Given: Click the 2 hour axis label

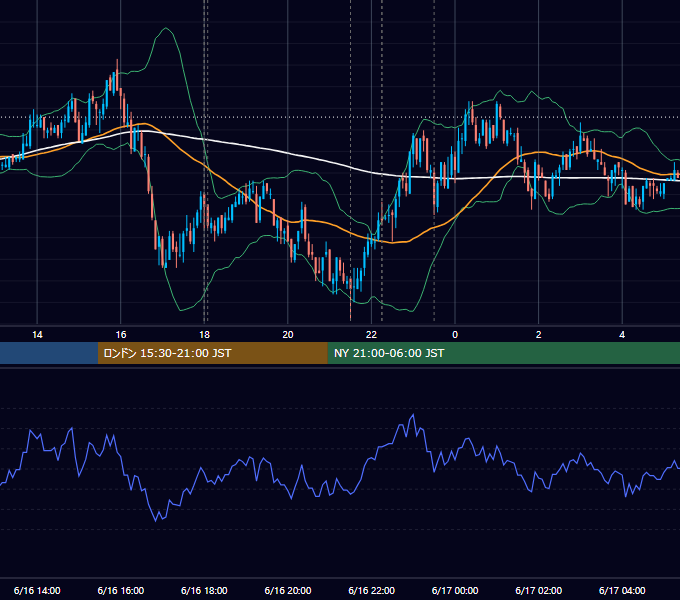Looking at the screenshot, I should point(539,335).
